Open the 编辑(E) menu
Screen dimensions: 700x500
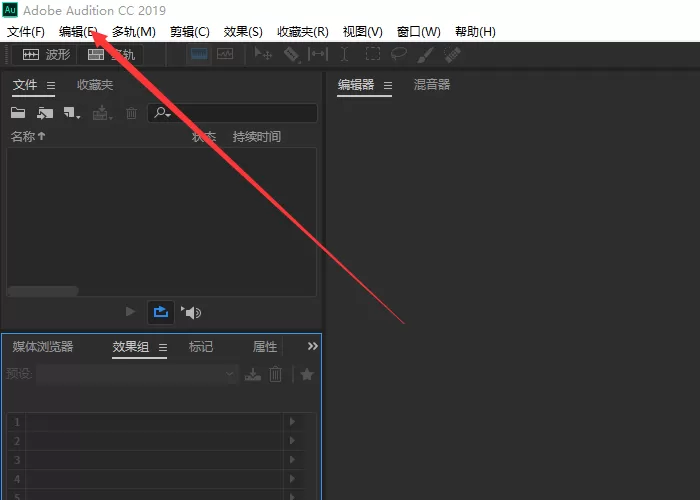click(x=78, y=32)
